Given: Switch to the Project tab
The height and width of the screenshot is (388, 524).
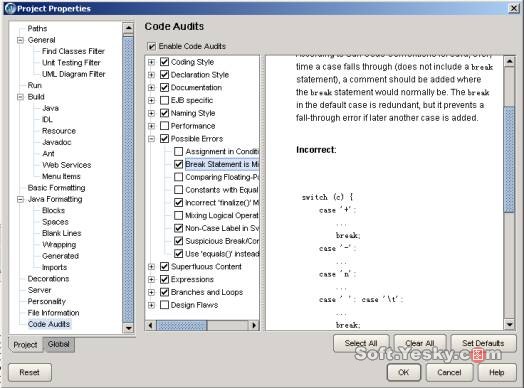Looking at the screenshot, I should (x=25, y=345).
